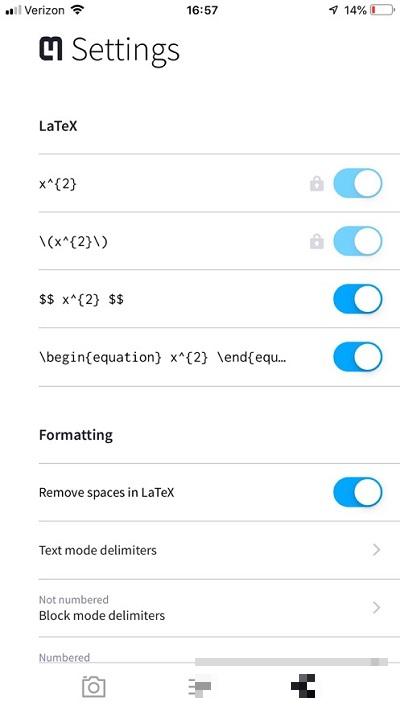Tap the battery indicator in status bar

pyautogui.click(x=383, y=10)
